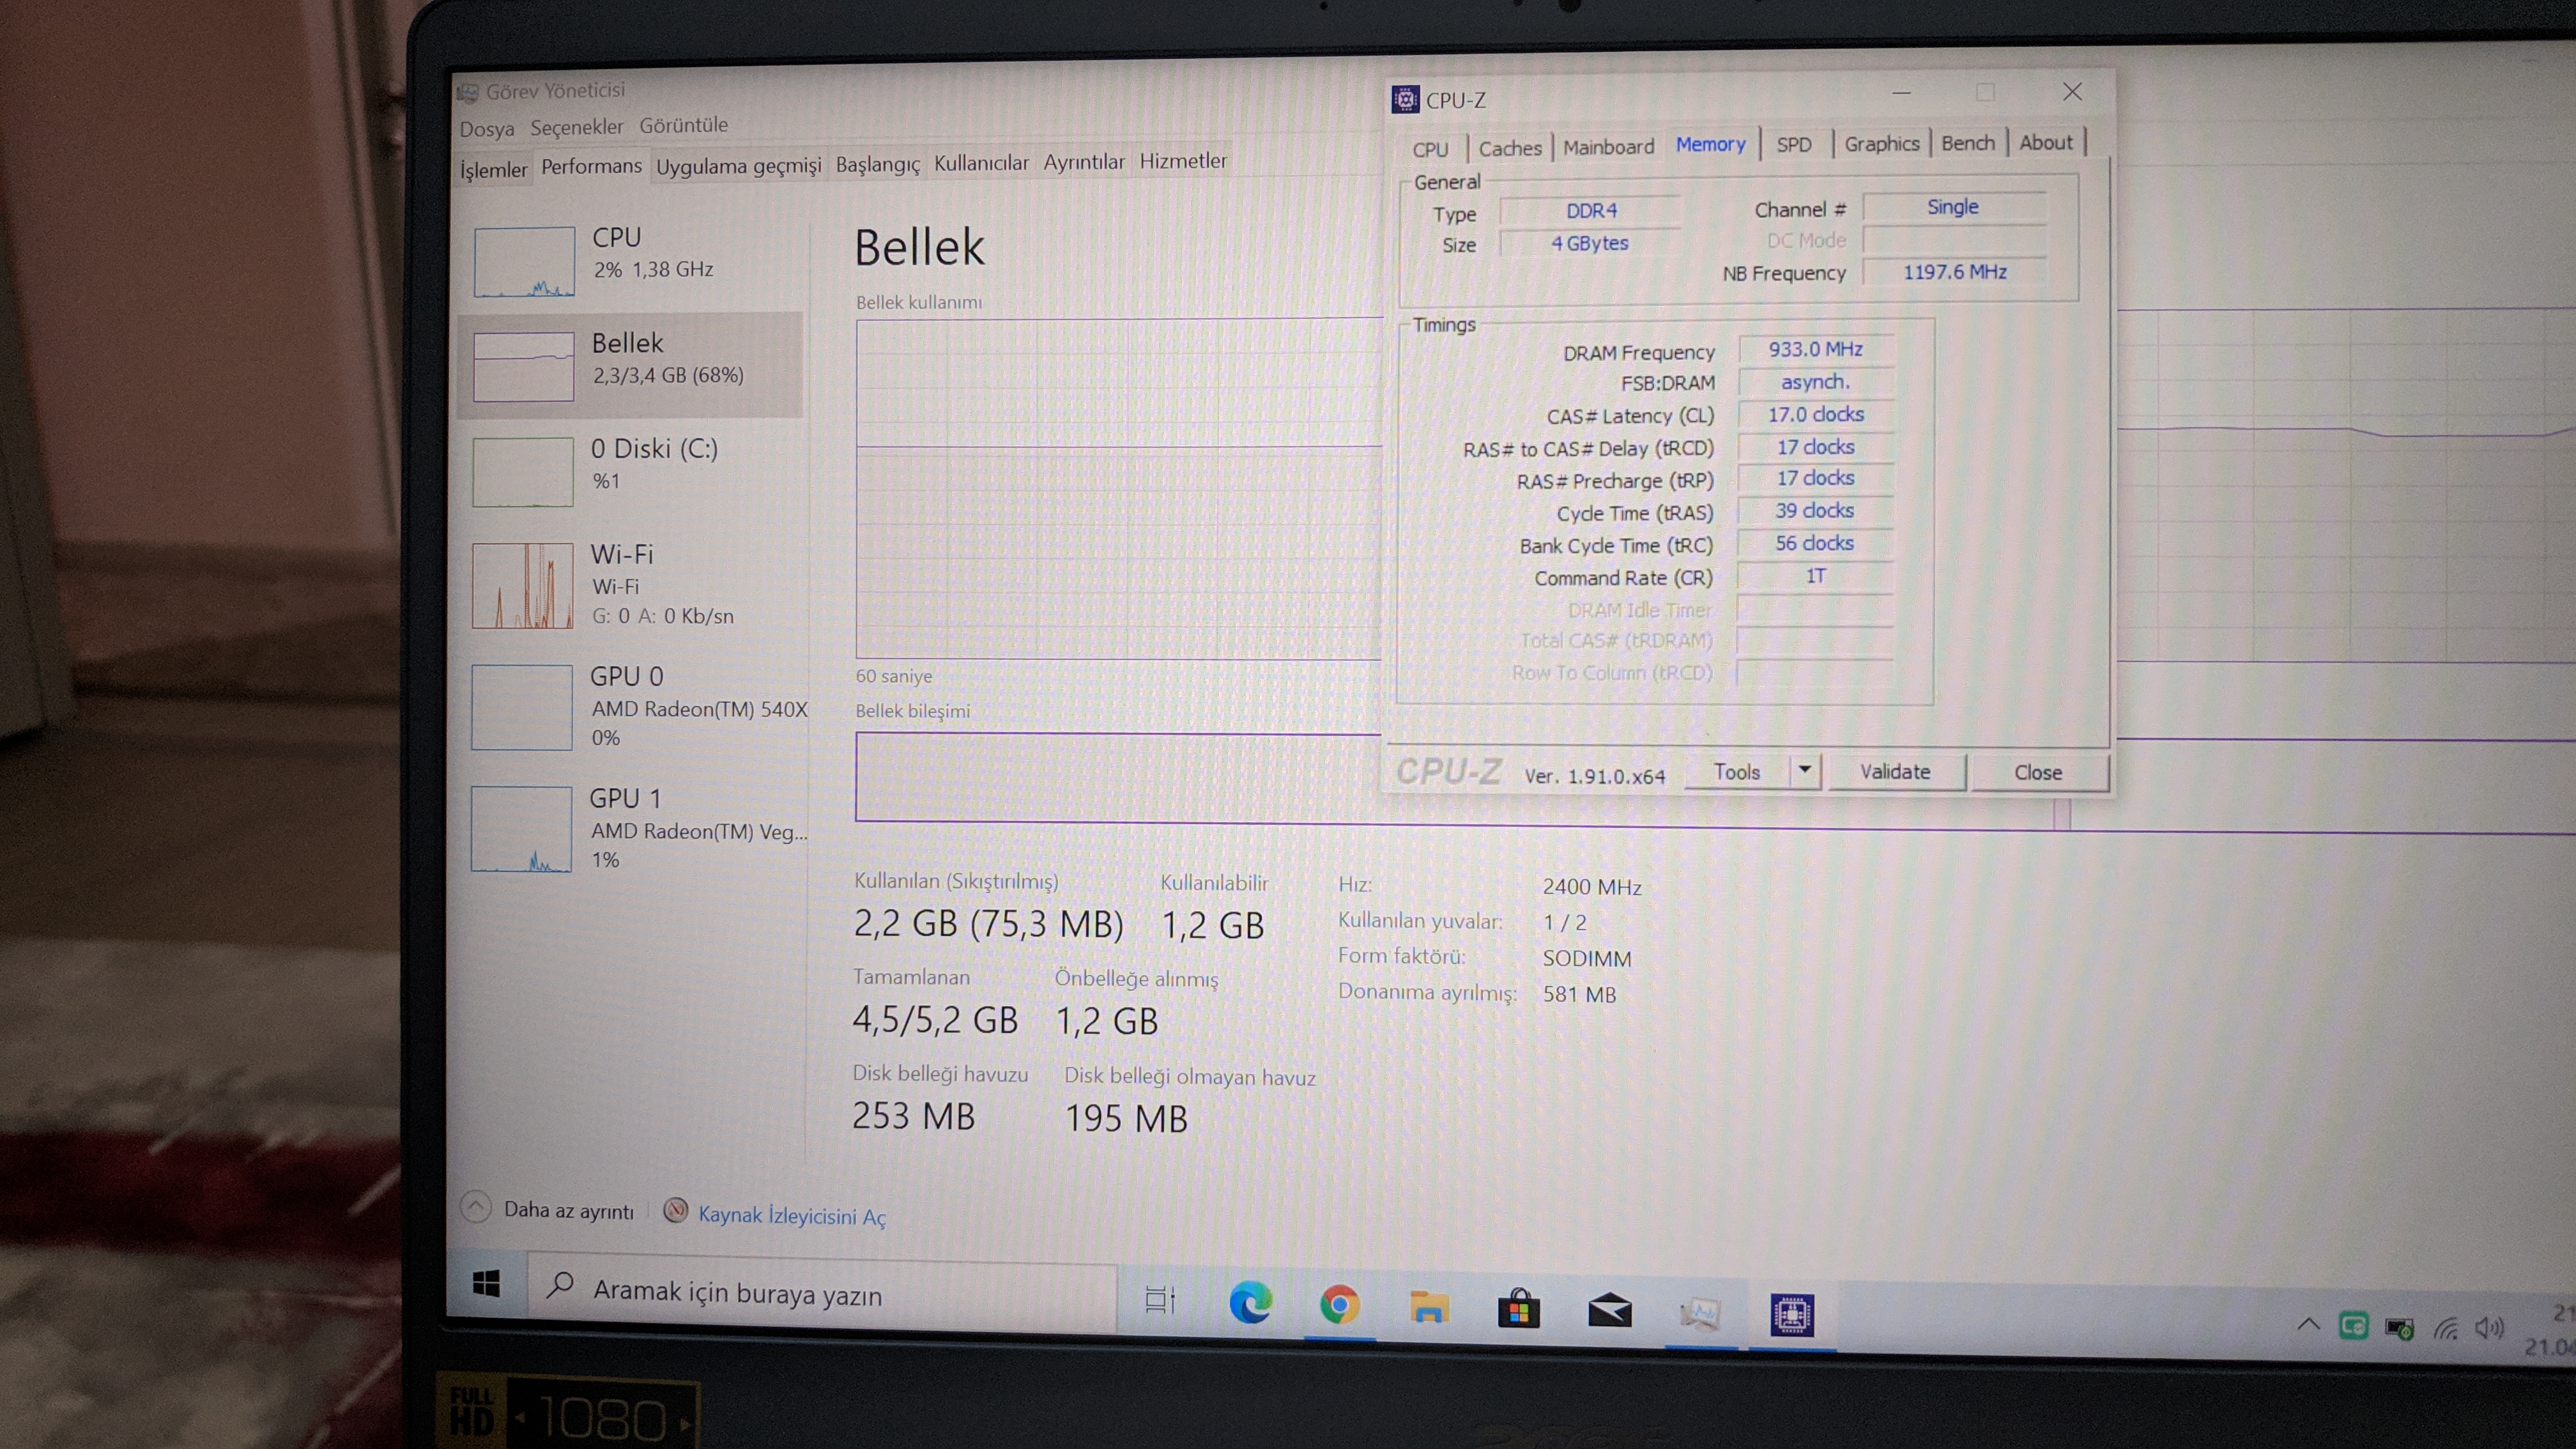Close the CPU-Z window with X
Viewport: 2576px width, 1449px height.
[2072, 92]
